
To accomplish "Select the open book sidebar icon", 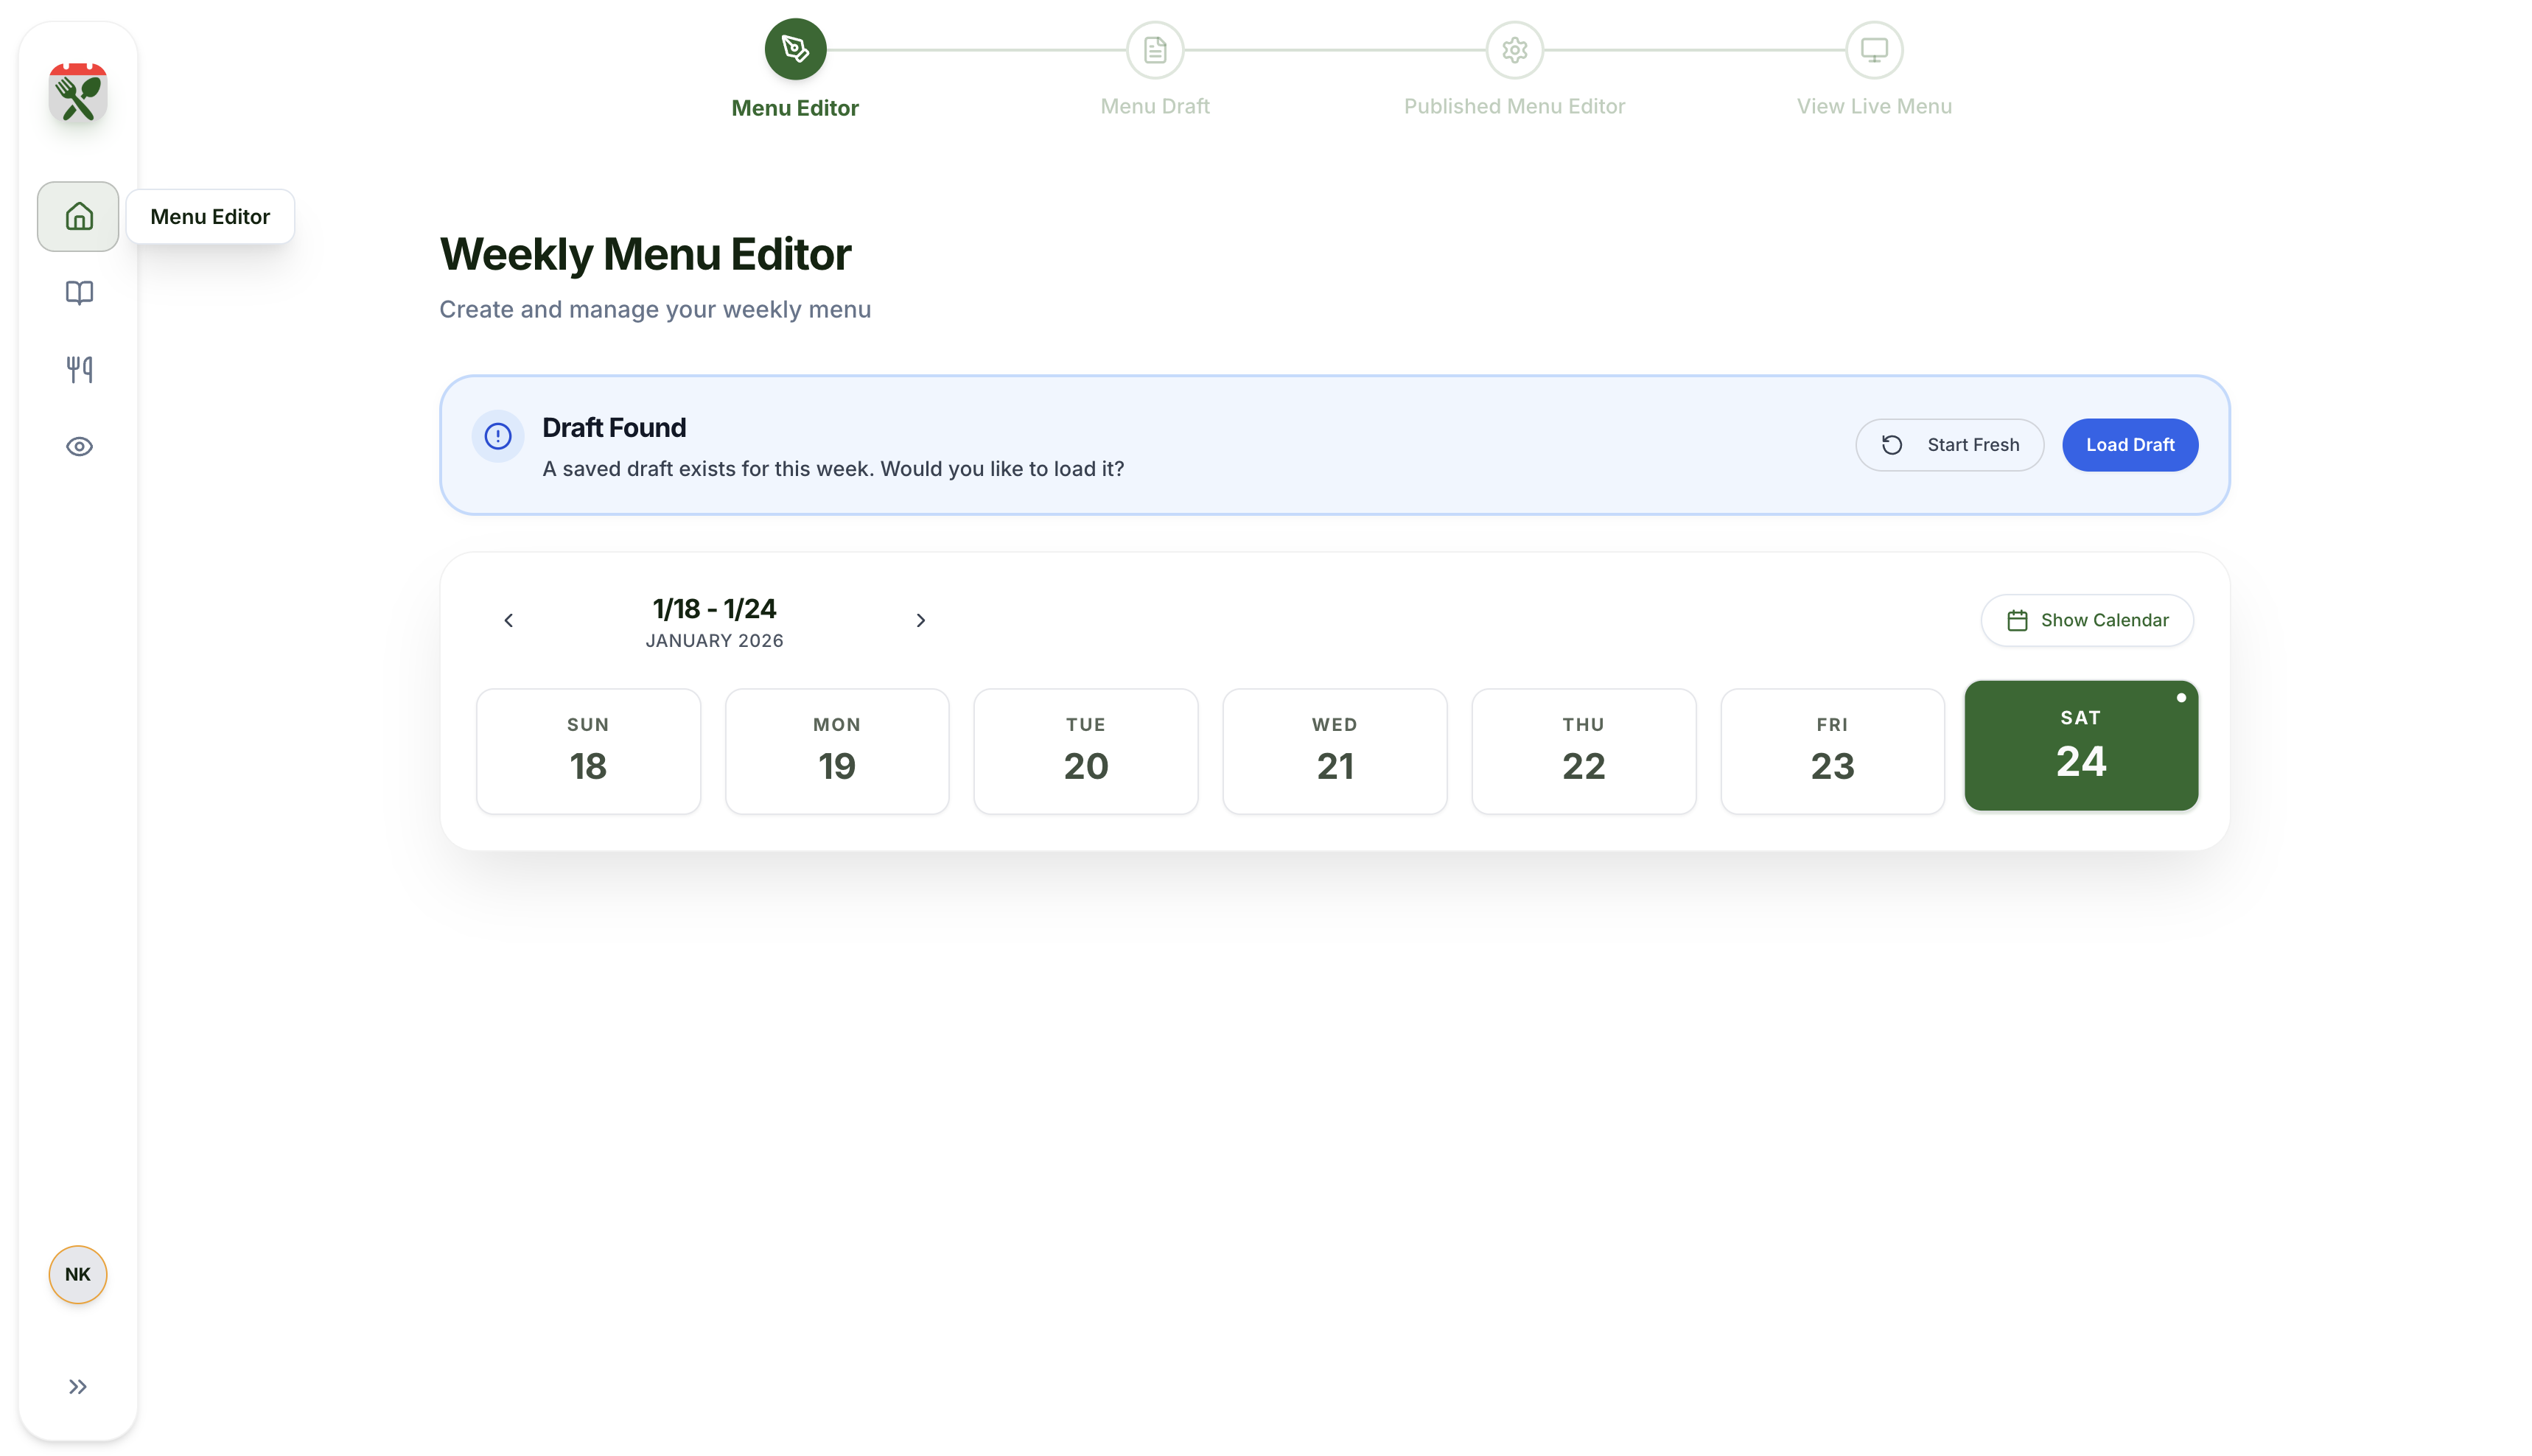I will pyautogui.click(x=77, y=292).
